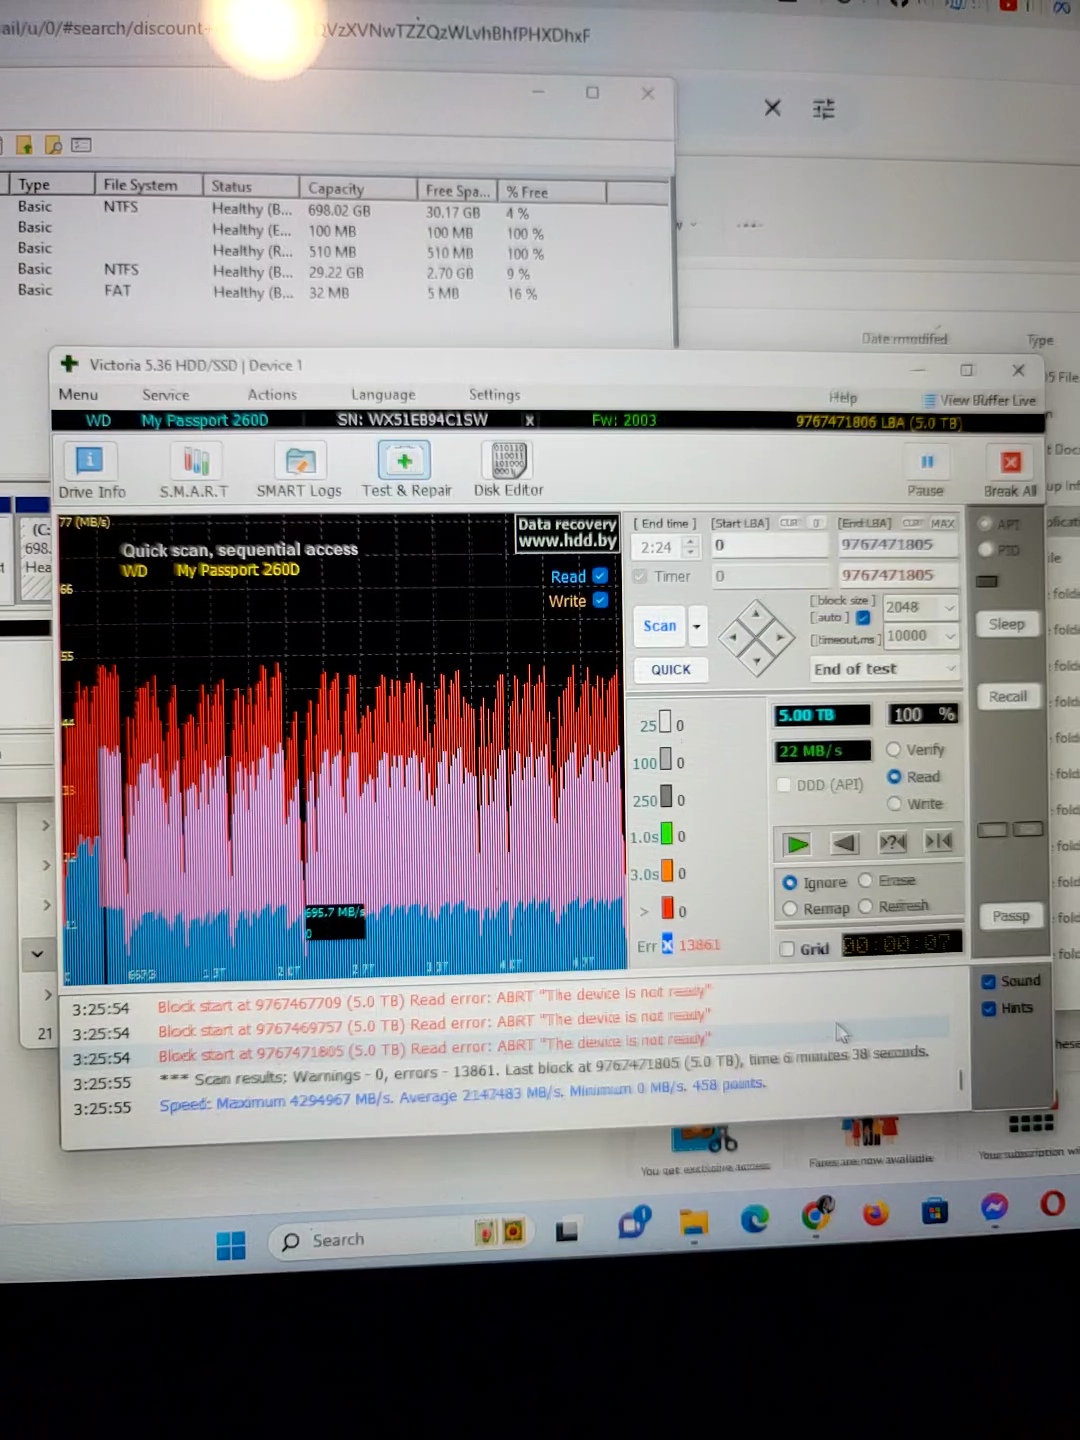The image size is (1080, 1440).
Task: Click the reverse scan arrow button
Action: (x=844, y=843)
